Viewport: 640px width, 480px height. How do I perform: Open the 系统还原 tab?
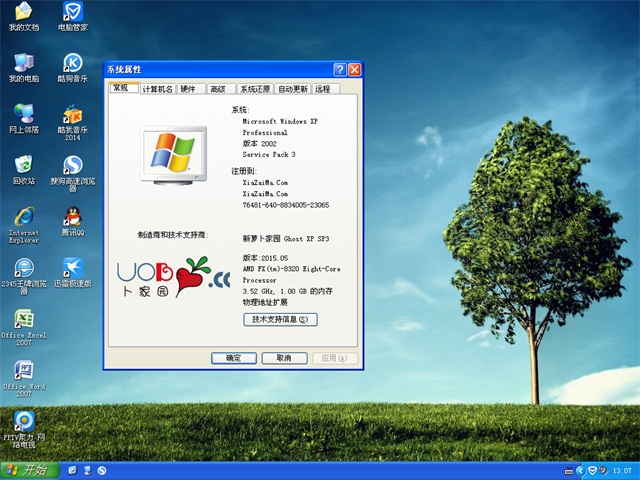pos(254,89)
